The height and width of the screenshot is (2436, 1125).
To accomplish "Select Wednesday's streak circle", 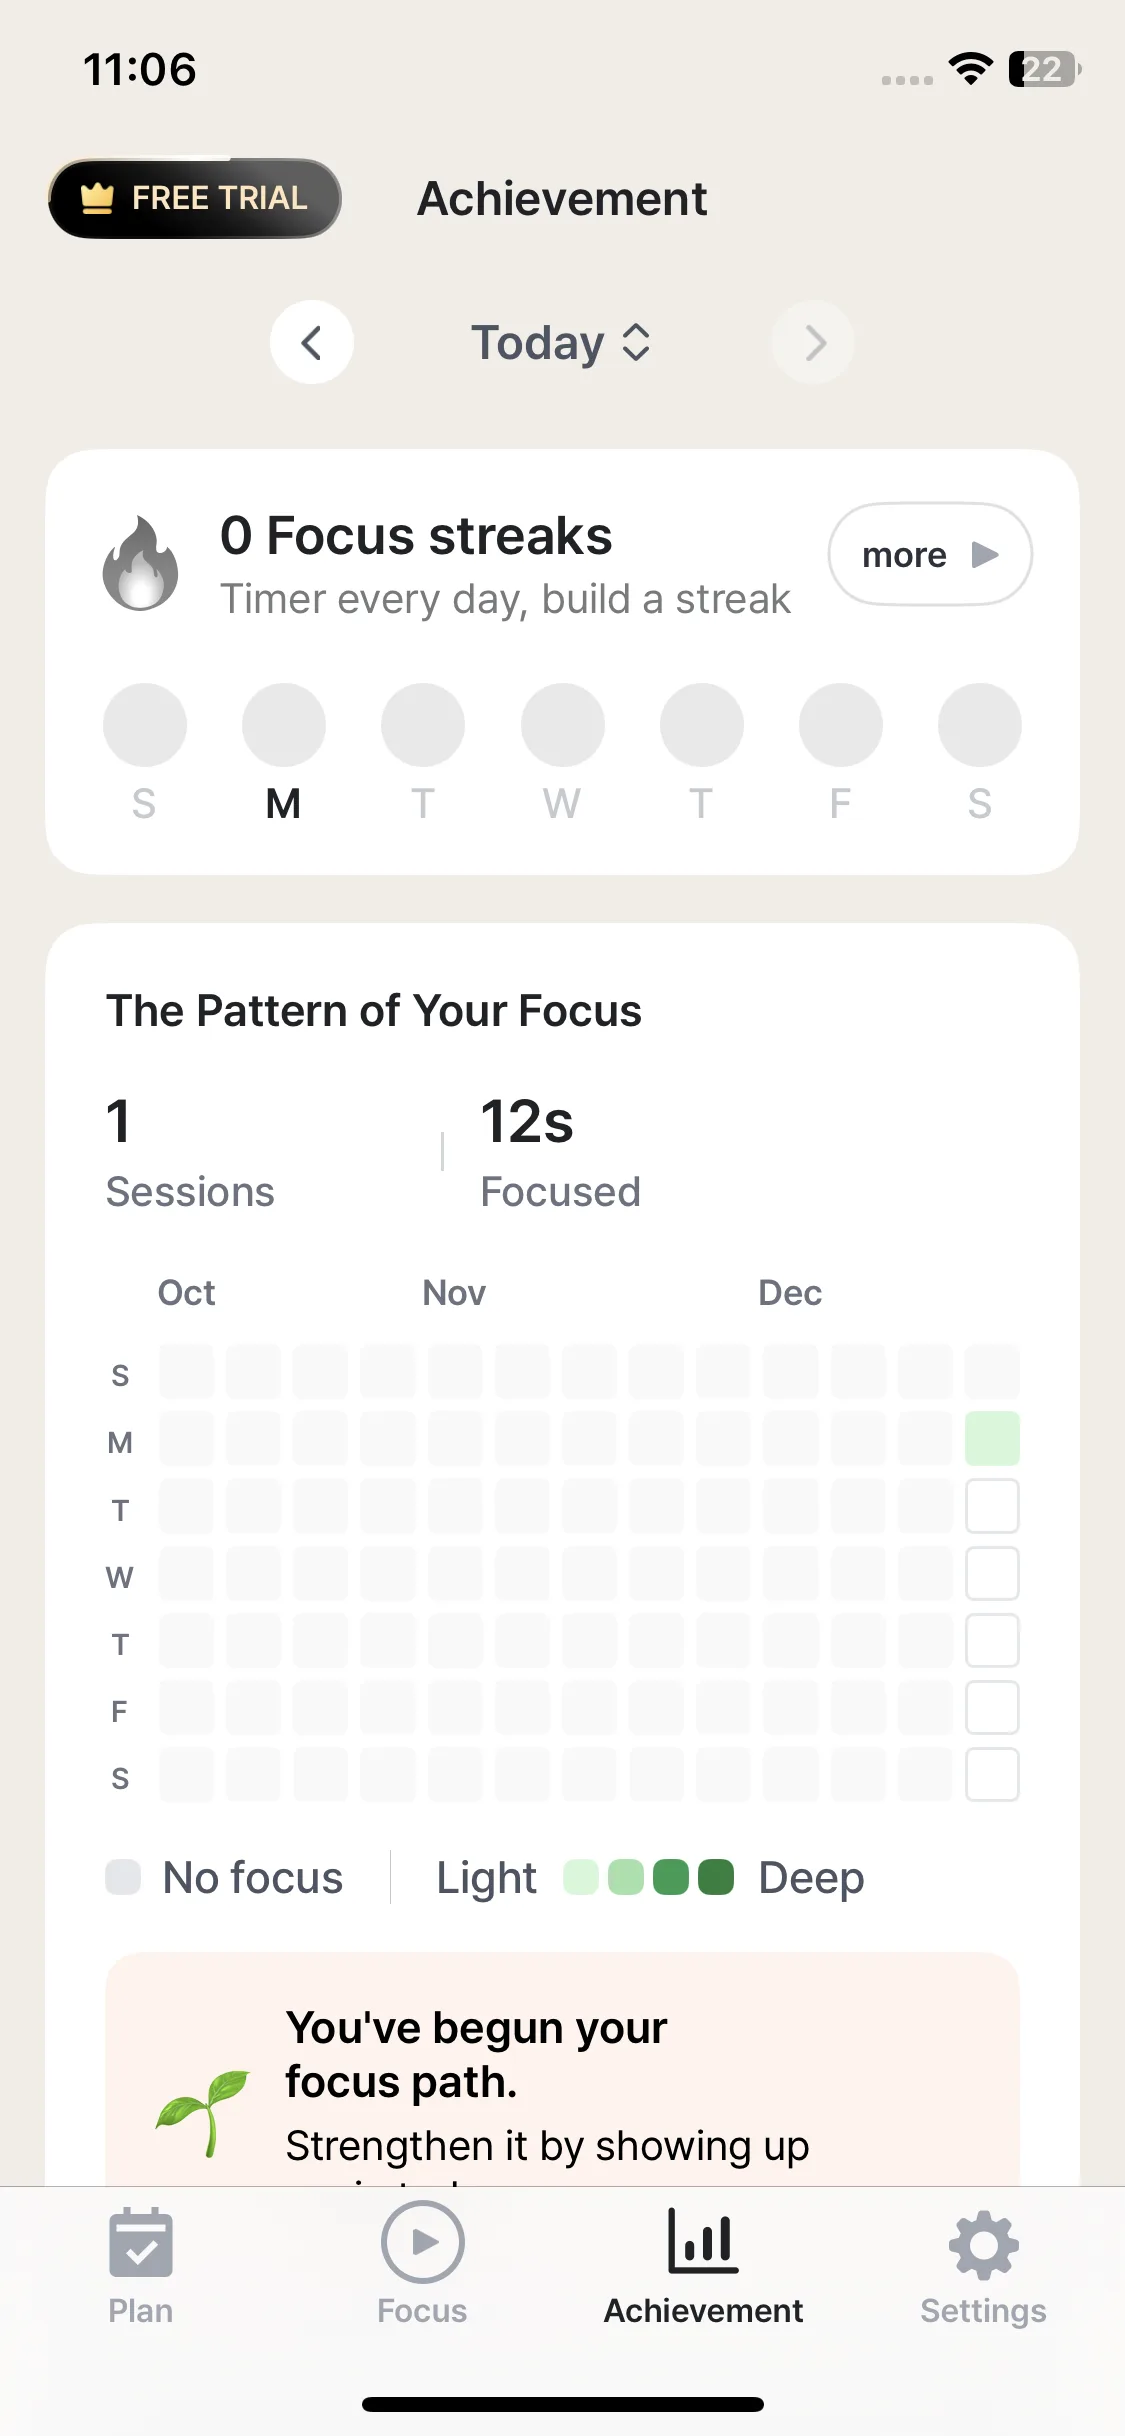I will pos(562,725).
